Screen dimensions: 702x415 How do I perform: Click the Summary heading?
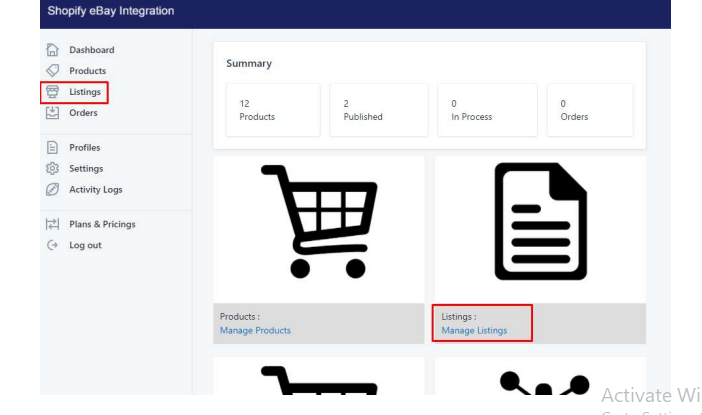249,64
